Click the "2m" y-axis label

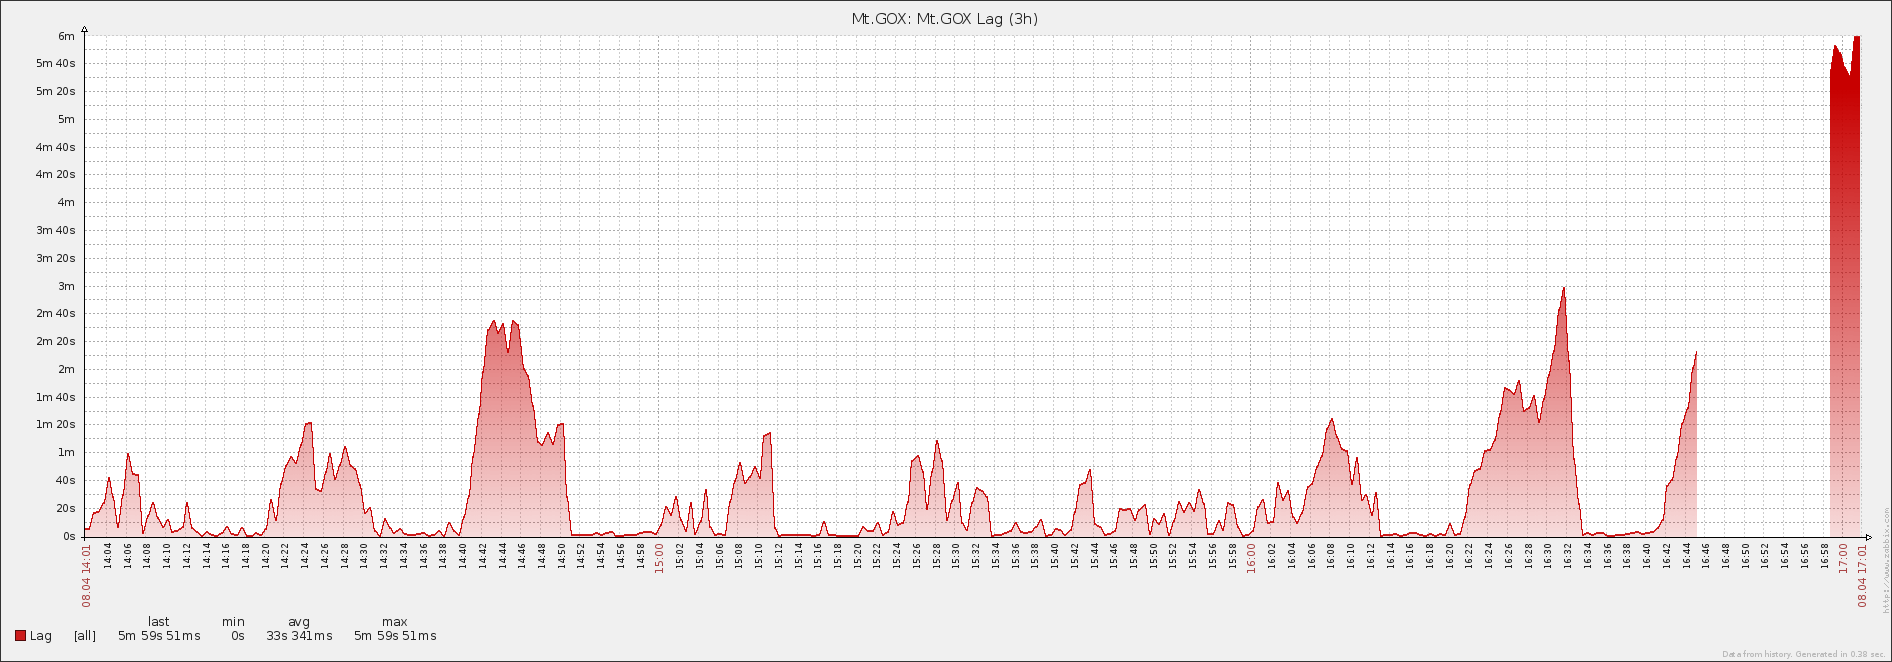pos(66,370)
